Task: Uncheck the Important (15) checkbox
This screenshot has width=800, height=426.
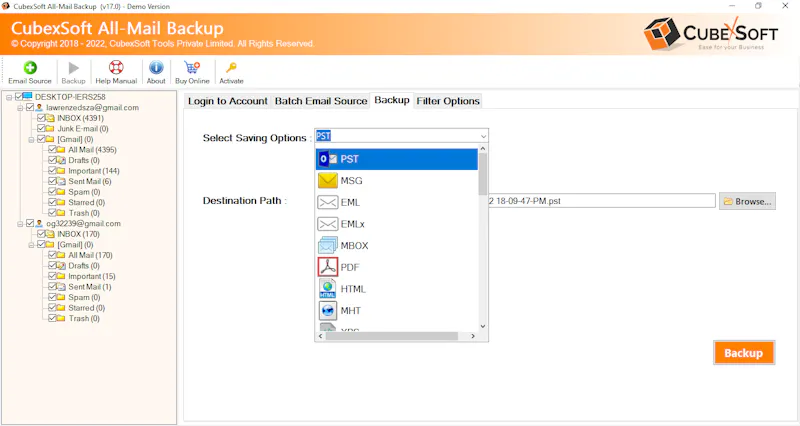Action: [53, 276]
